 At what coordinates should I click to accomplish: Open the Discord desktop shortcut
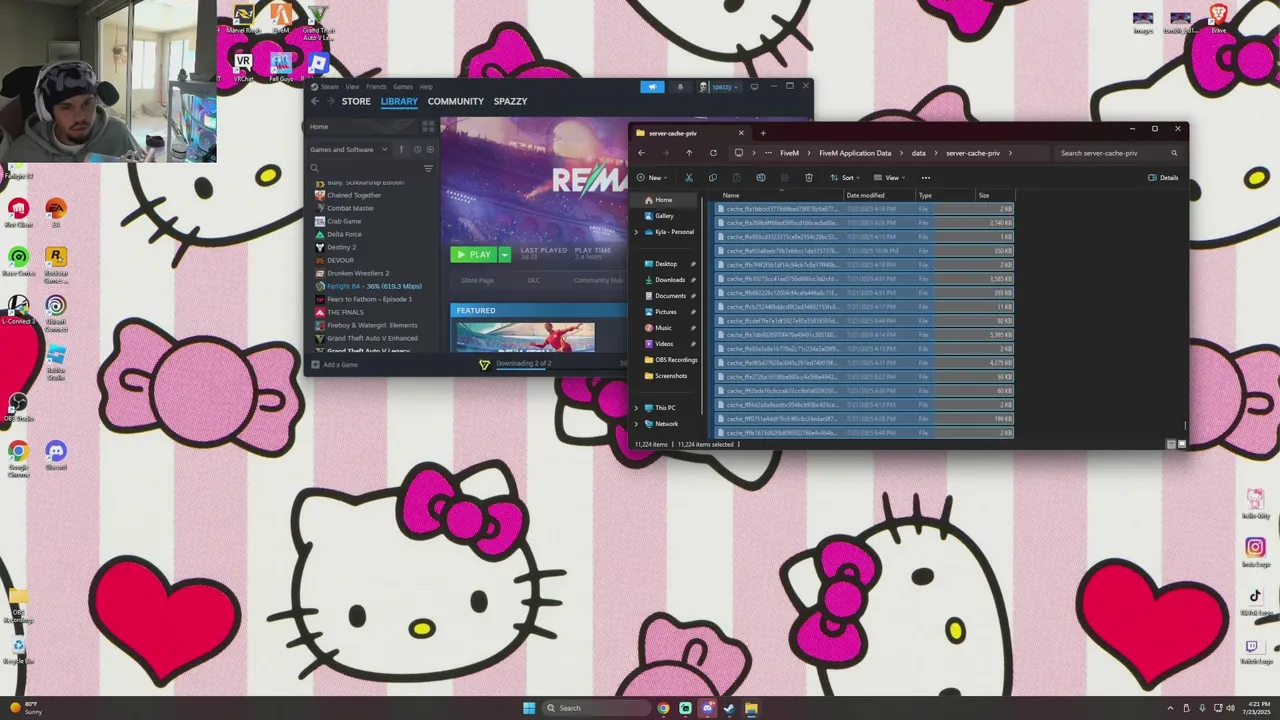click(x=56, y=456)
